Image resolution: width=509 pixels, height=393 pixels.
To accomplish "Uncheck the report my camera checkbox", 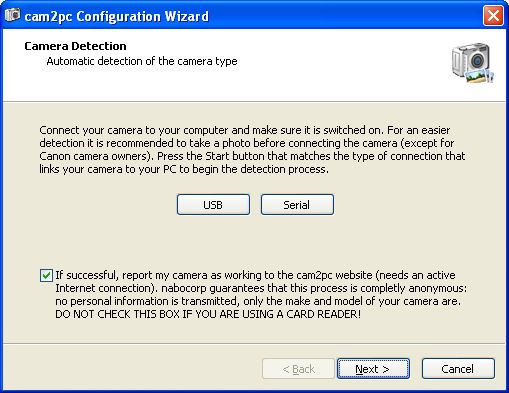I will [x=46, y=275].
